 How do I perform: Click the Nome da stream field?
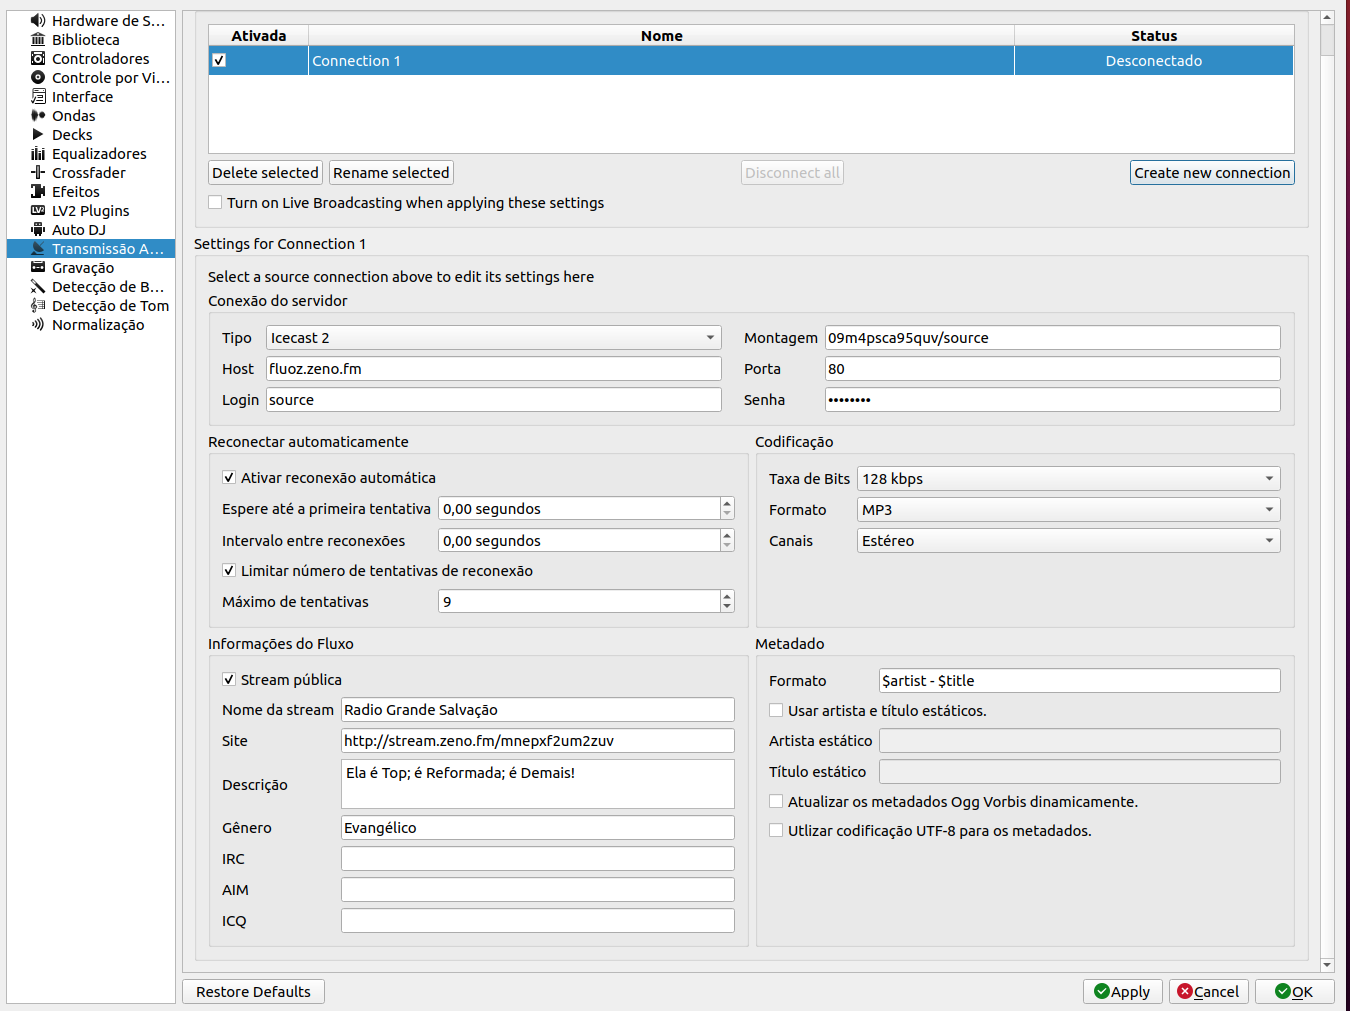point(538,710)
